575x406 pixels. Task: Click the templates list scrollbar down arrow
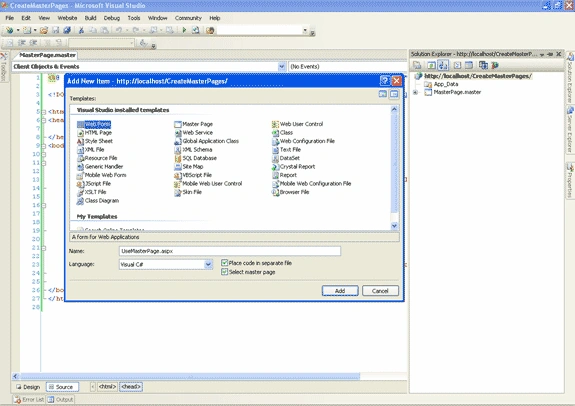click(394, 226)
